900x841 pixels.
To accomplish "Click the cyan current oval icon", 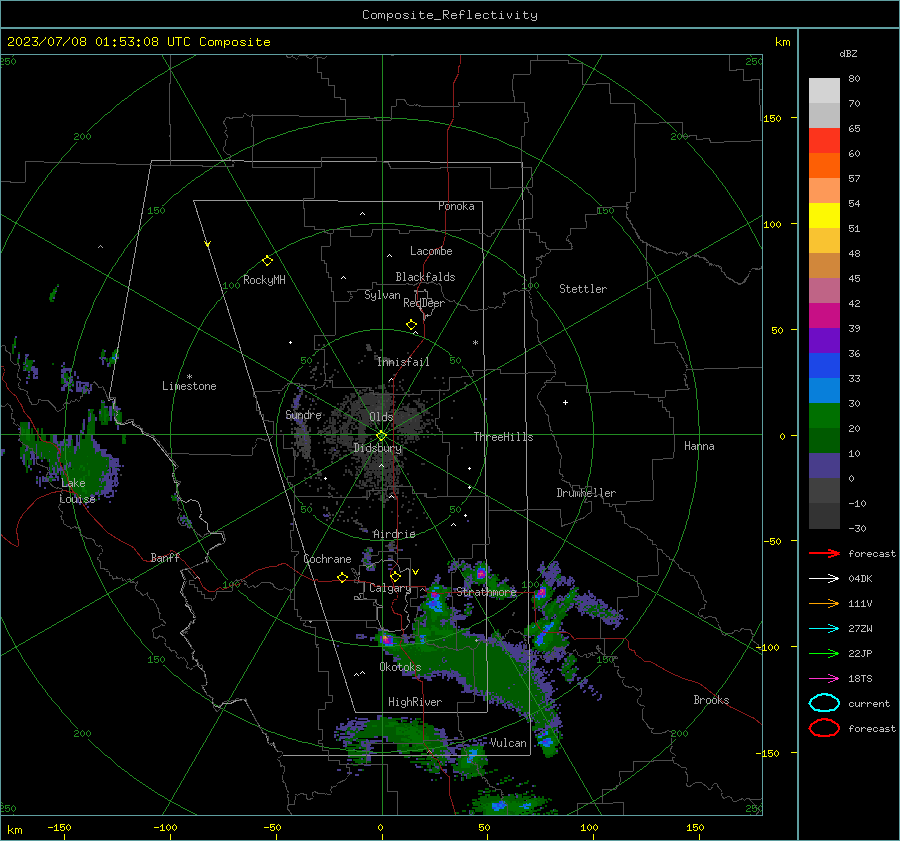I will (824, 703).
